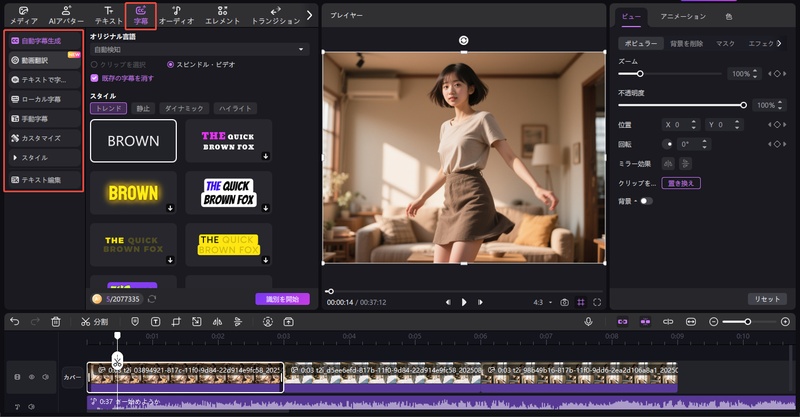Click the position X value stepper
The width and height of the screenshot is (800, 417).
tap(693, 125)
